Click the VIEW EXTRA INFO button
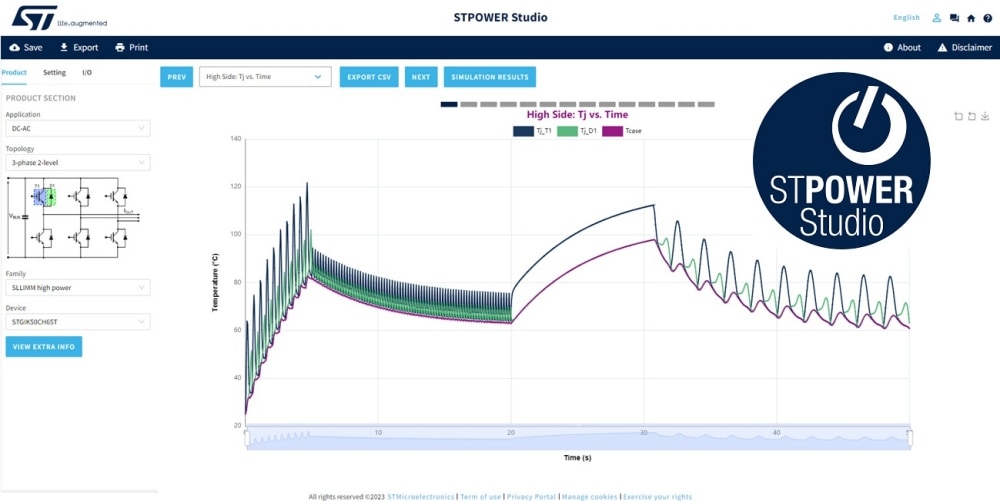Image resolution: width=1000 pixels, height=501 pixels. [x=43, y=347]
